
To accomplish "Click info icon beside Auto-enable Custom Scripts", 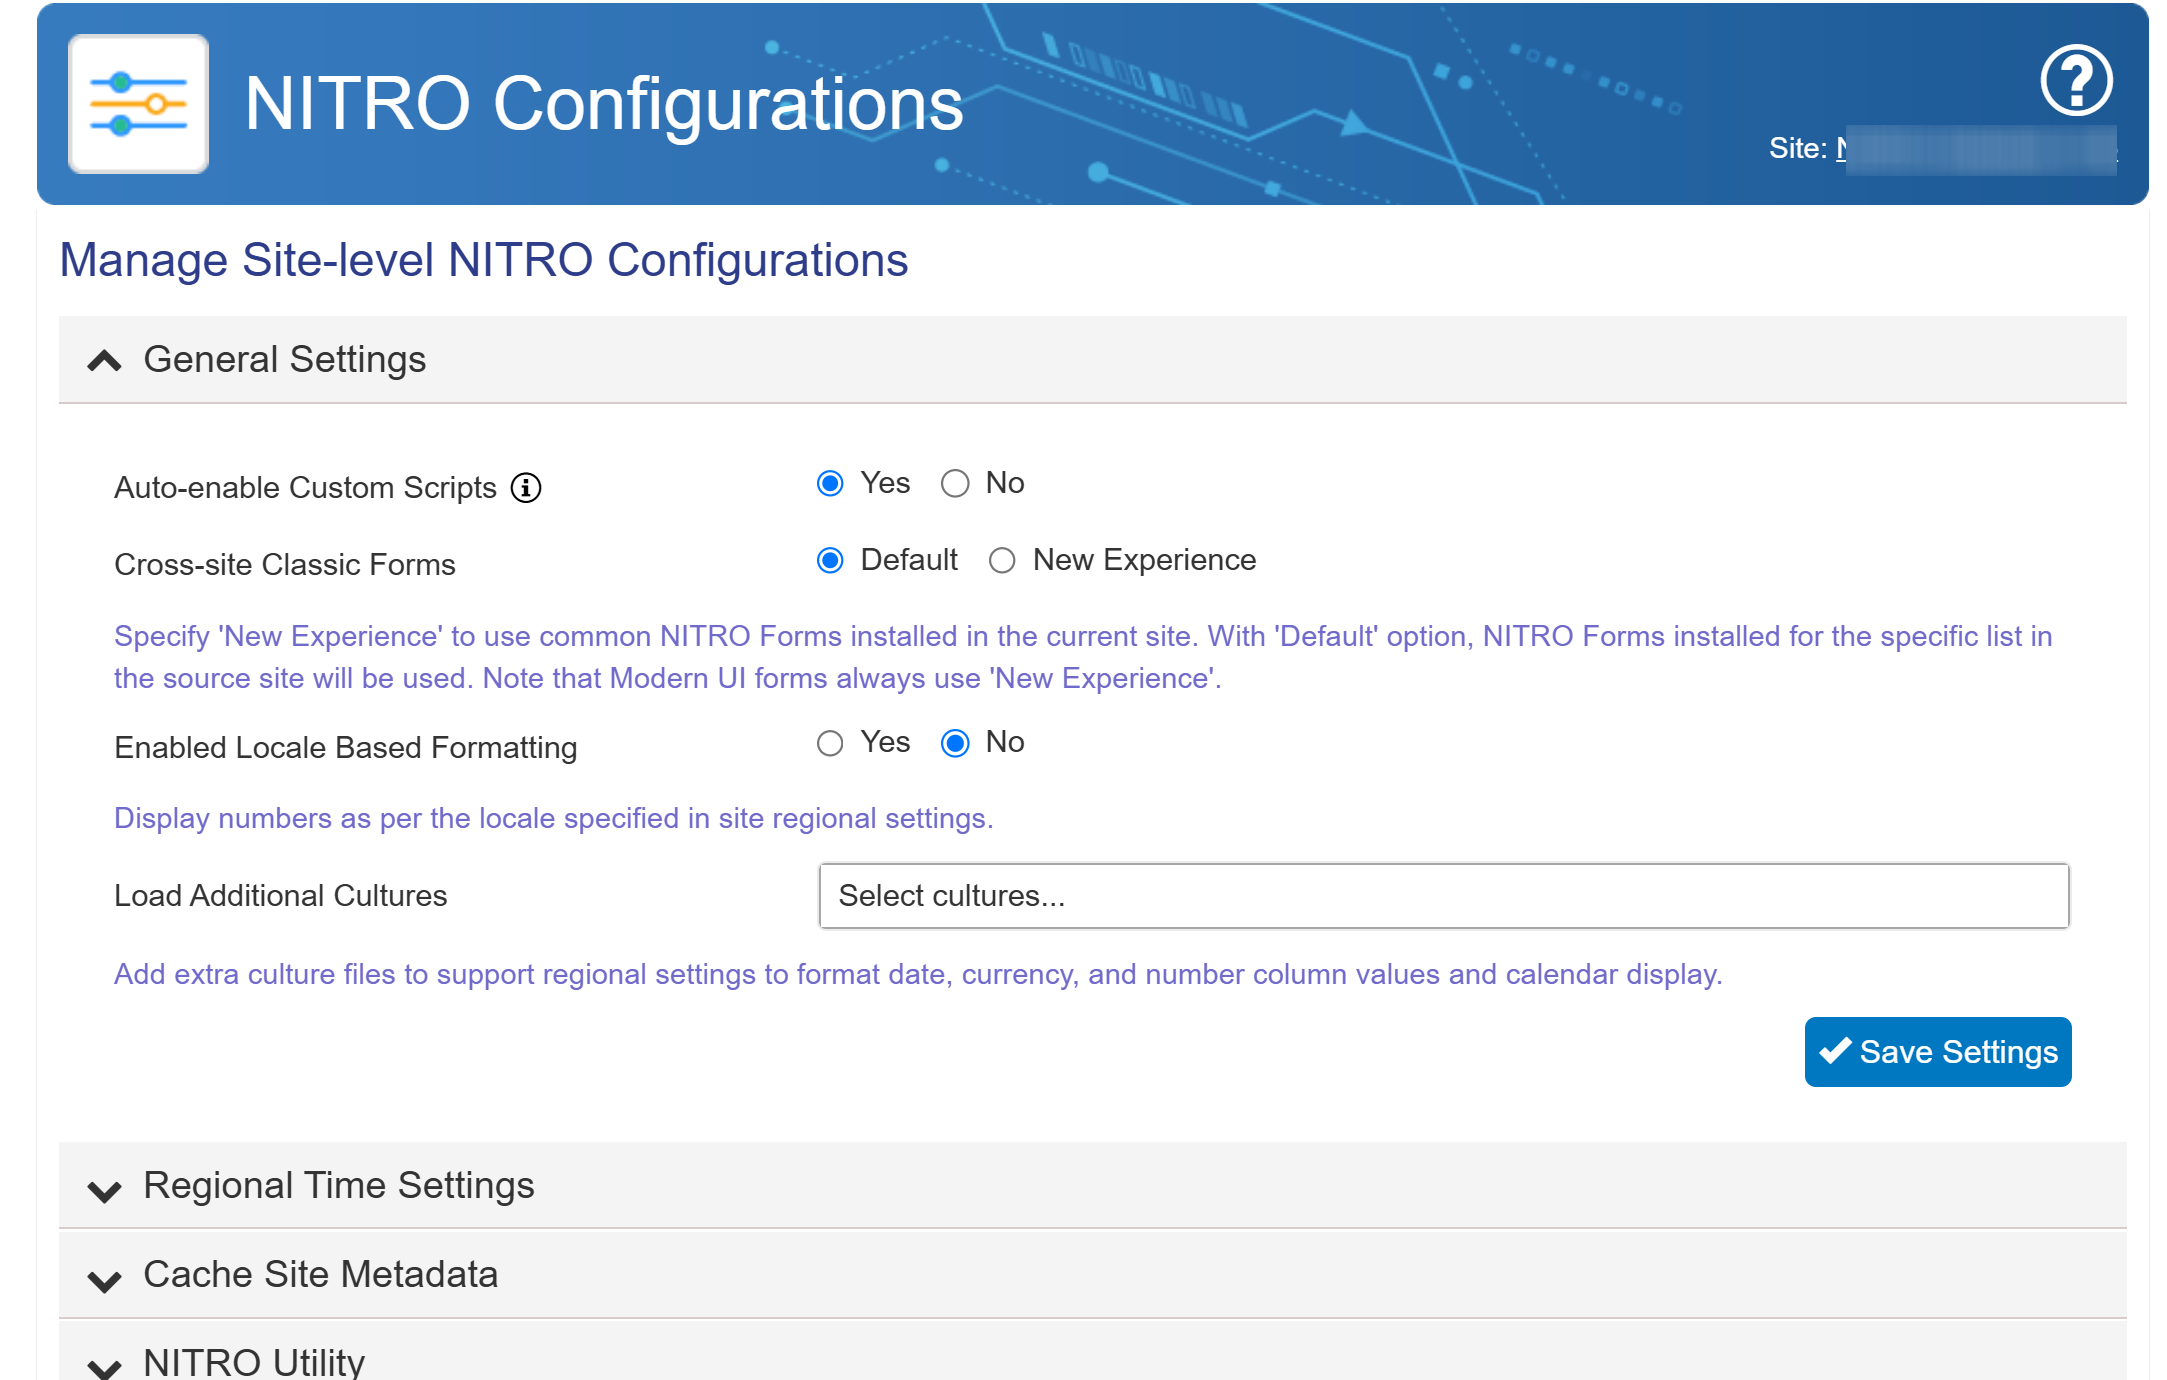I will pos(526,488).
